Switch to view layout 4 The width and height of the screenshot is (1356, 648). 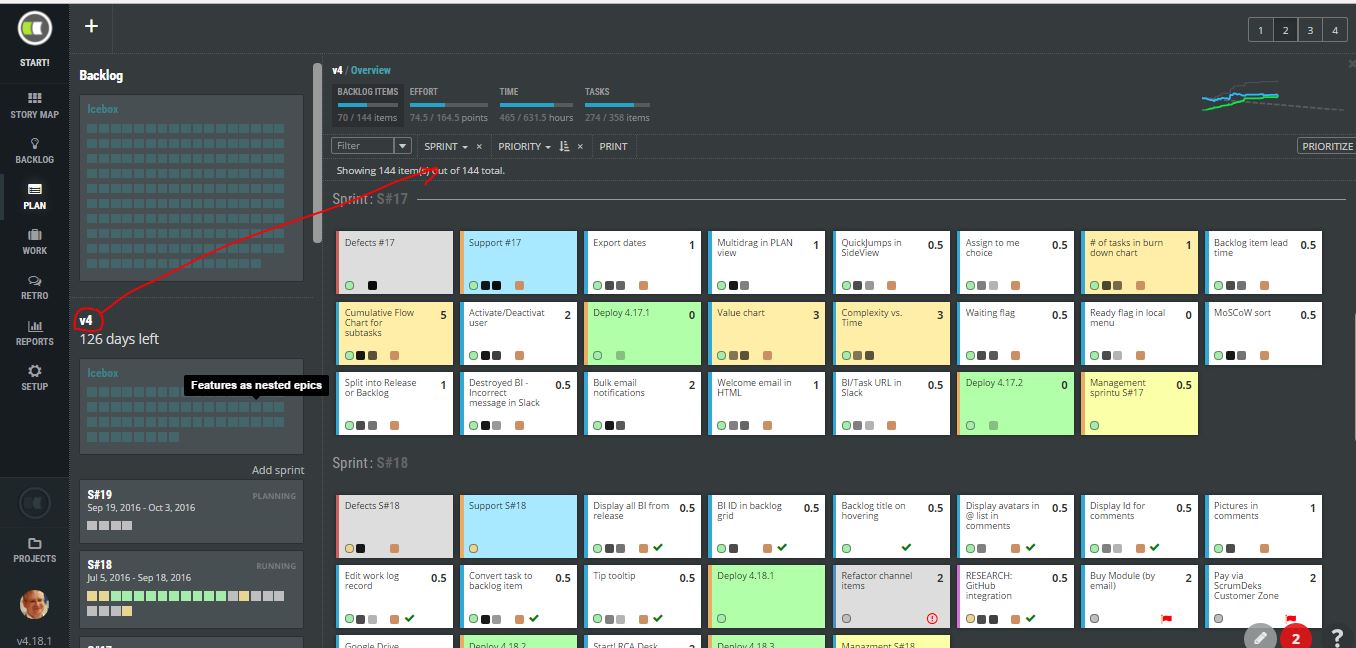pyautogui.click(x=1335, y=31)
